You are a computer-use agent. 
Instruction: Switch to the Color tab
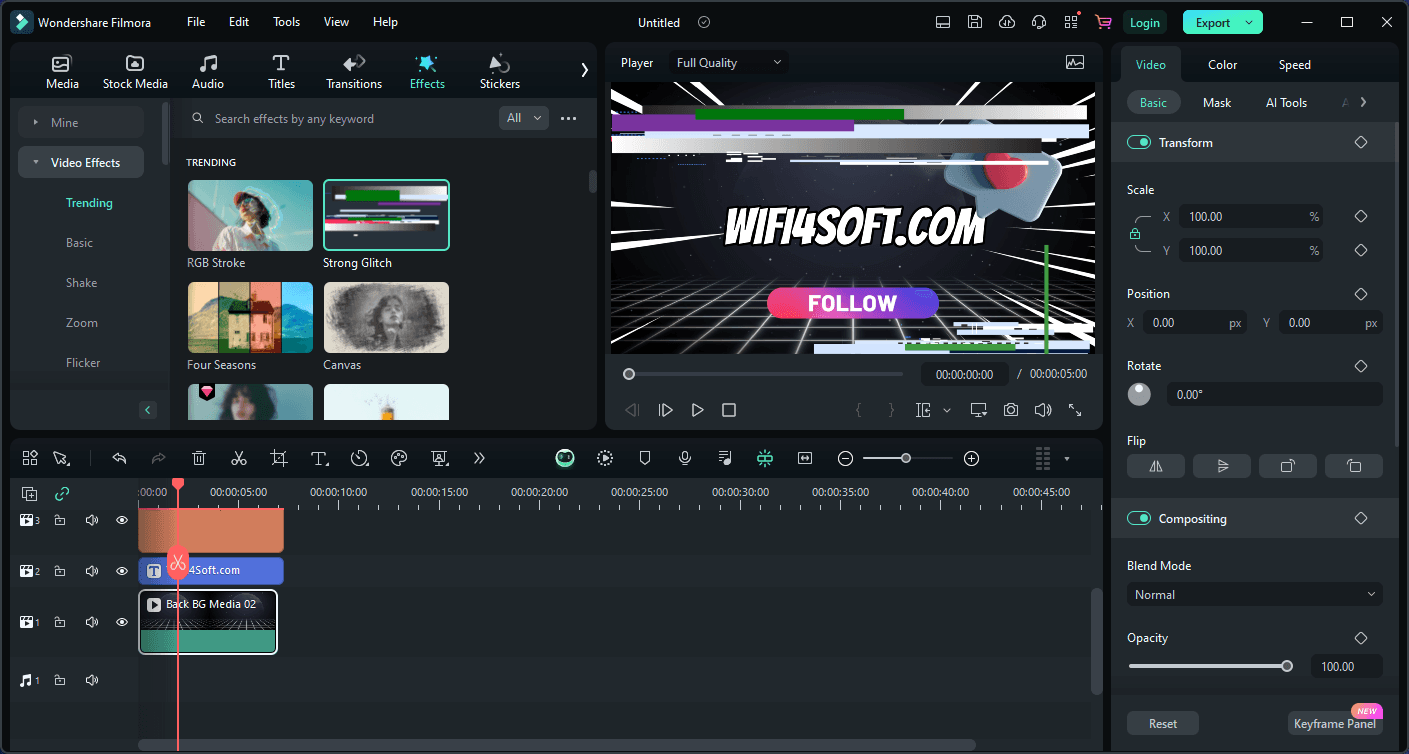click(1222, 65)
